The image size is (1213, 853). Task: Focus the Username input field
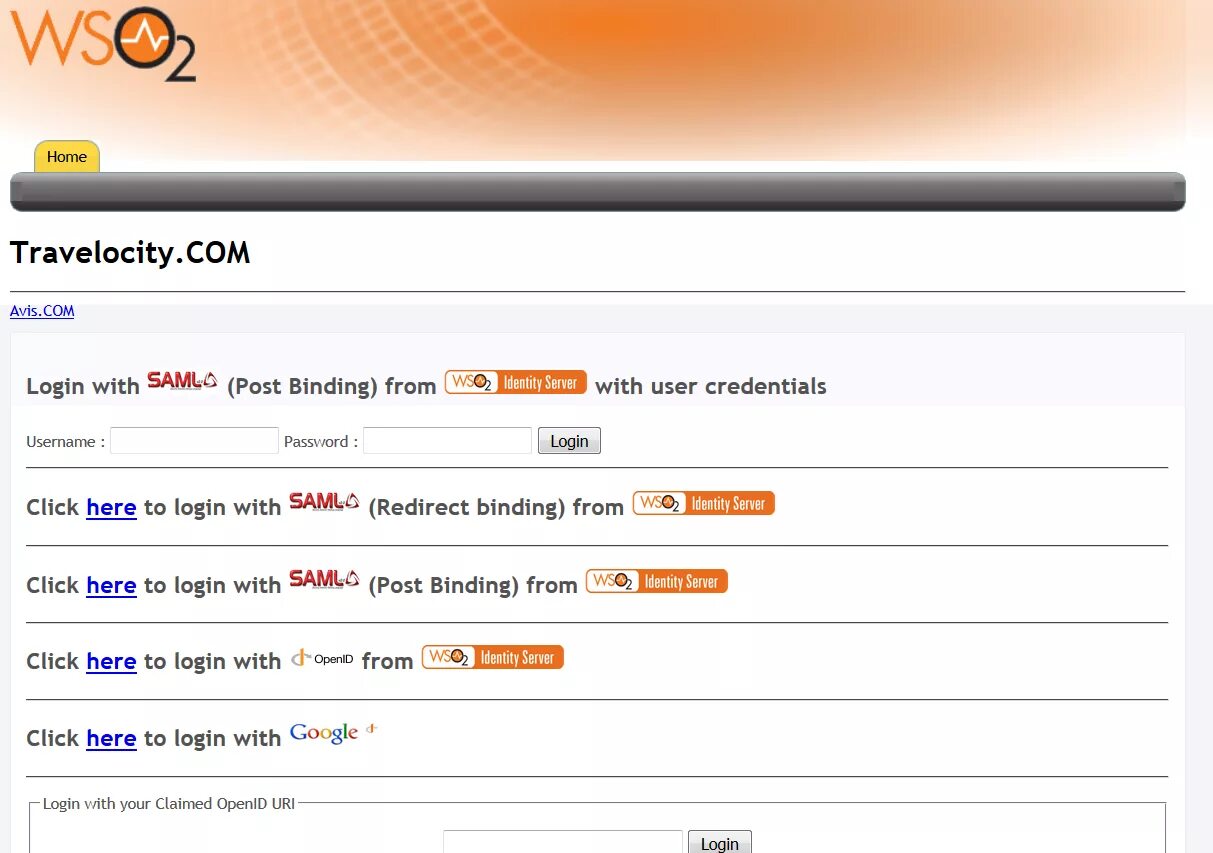(194, 441)
